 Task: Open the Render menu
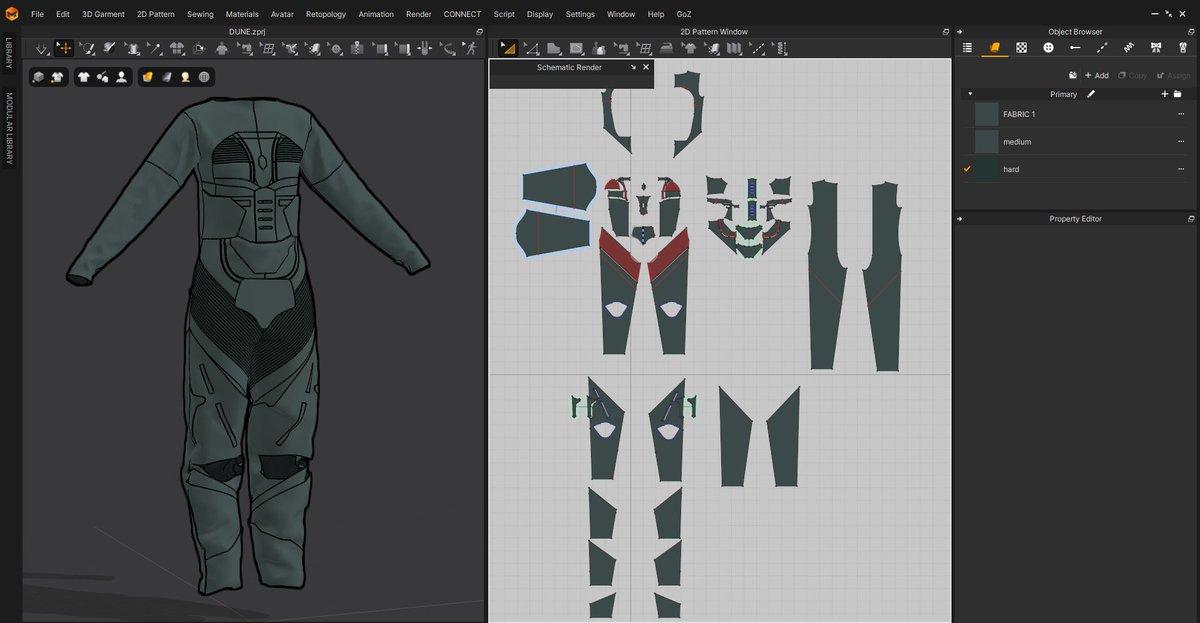pos(419,14)
